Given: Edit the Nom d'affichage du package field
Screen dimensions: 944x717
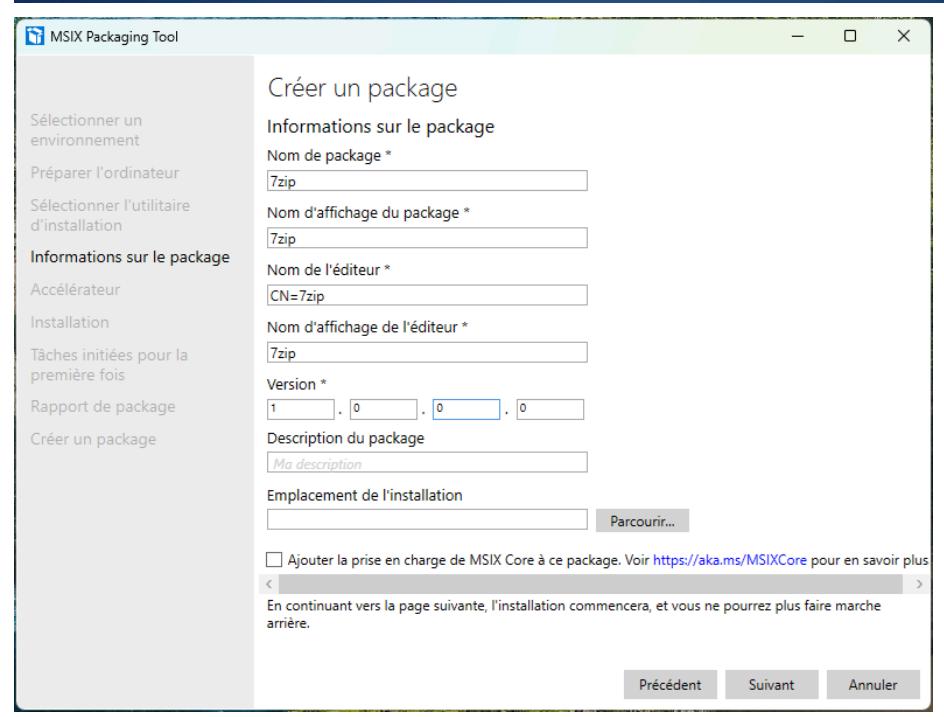Looking at the screenshot, I should click(x=427, y=238).
